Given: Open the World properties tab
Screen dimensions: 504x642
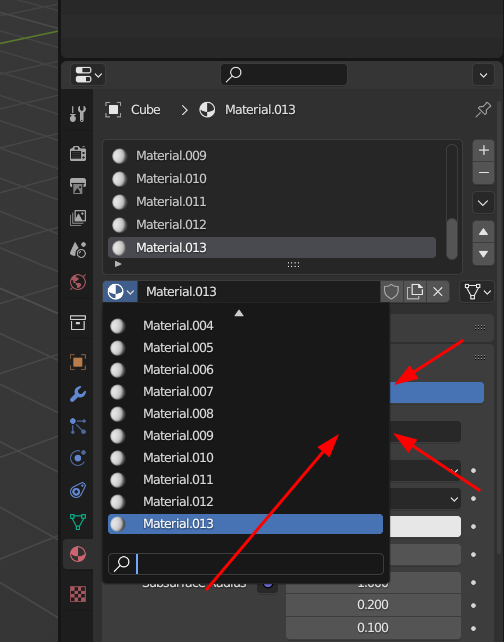Looking at the screenshot, I should point(78,282).
